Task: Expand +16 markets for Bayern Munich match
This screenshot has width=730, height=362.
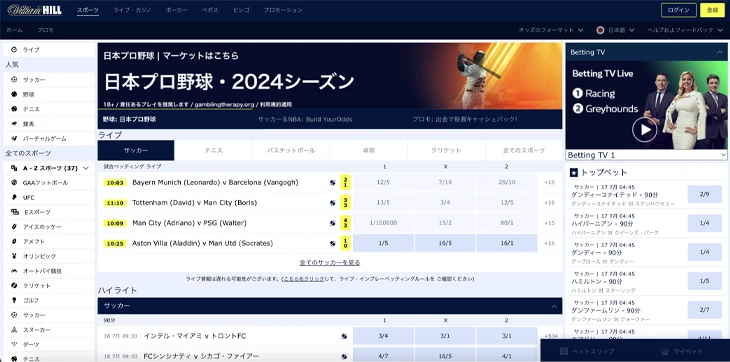Action: coord(549,183)
